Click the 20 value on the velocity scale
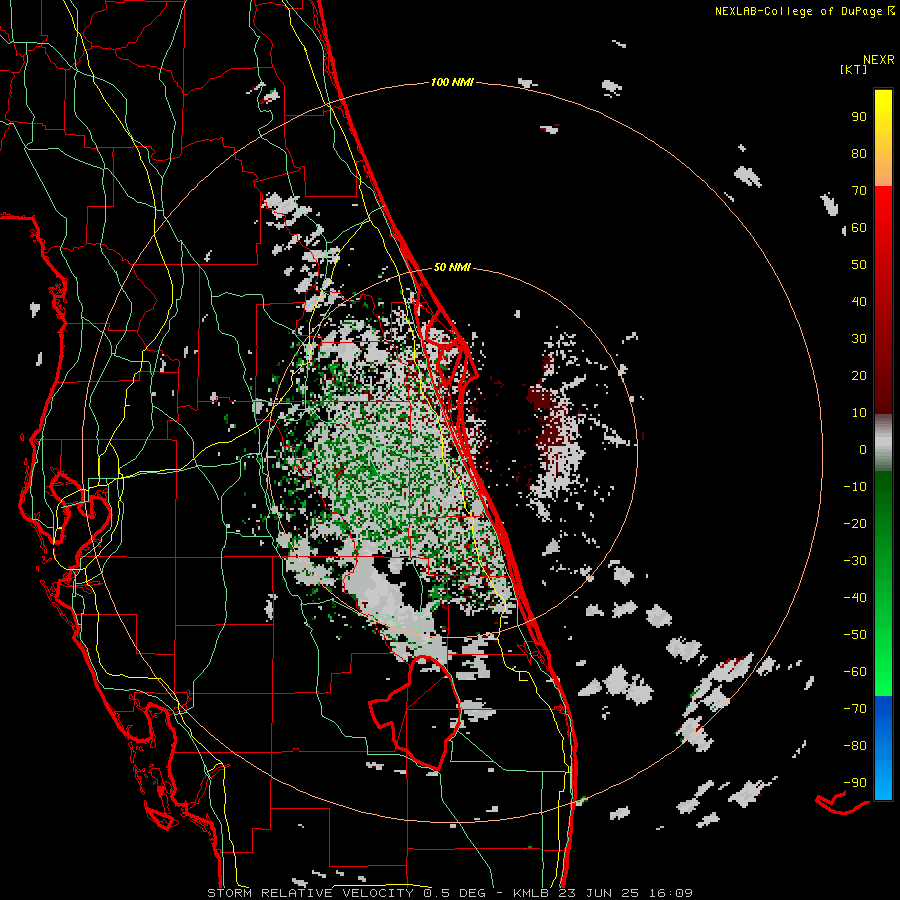 pos(859,375)
